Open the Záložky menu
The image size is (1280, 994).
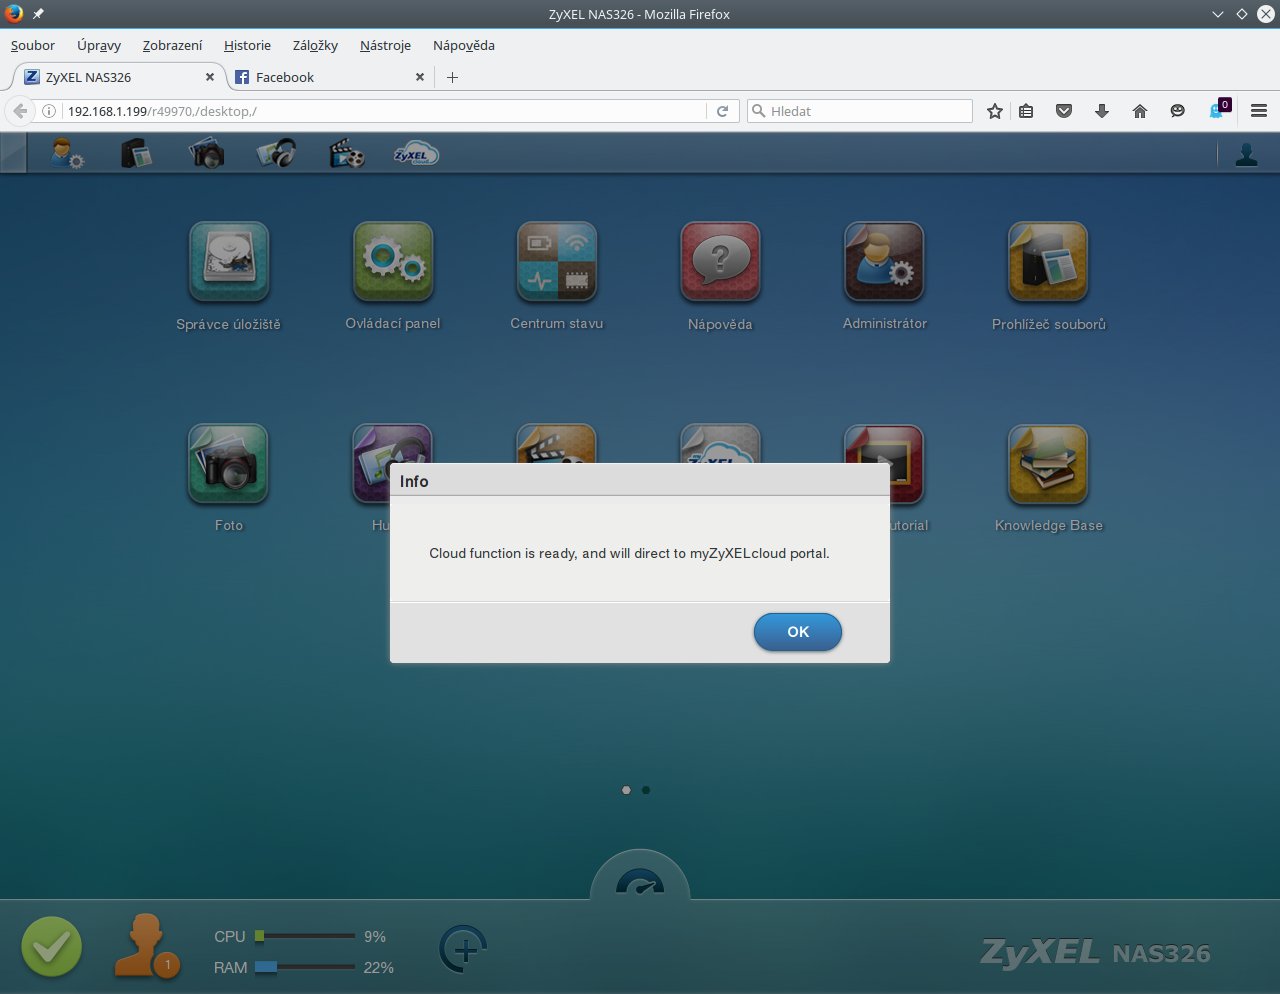(315, 45)
